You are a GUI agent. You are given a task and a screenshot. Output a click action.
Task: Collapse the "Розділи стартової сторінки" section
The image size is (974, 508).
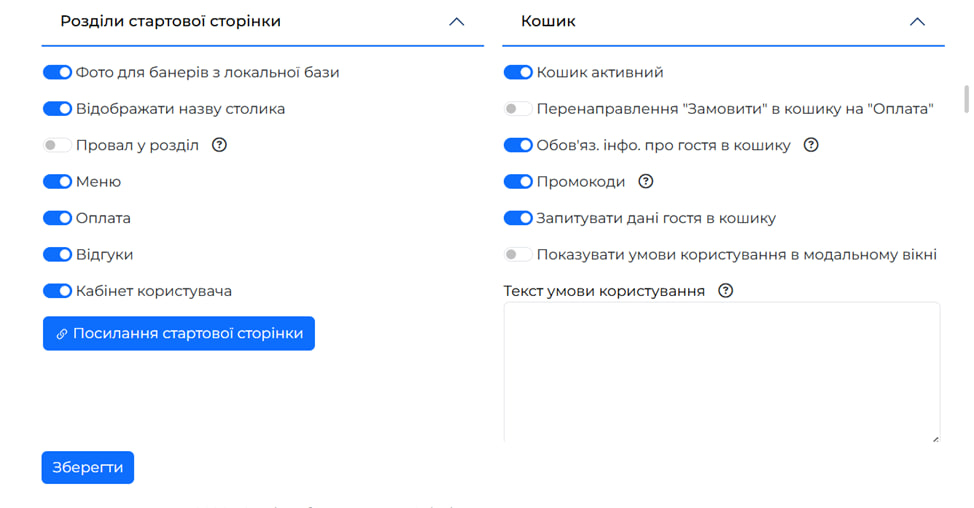(x=456, y=21)
